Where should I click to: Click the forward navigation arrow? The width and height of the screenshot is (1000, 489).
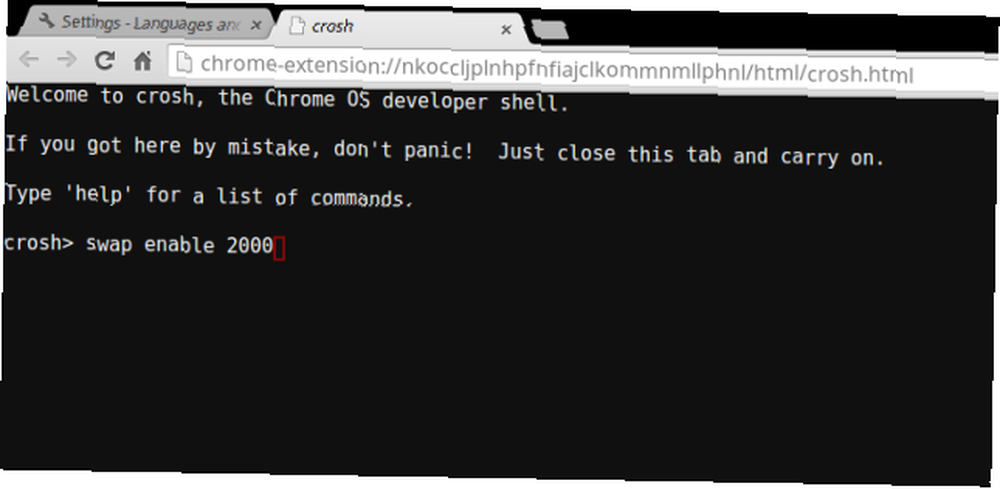[66, 61]
